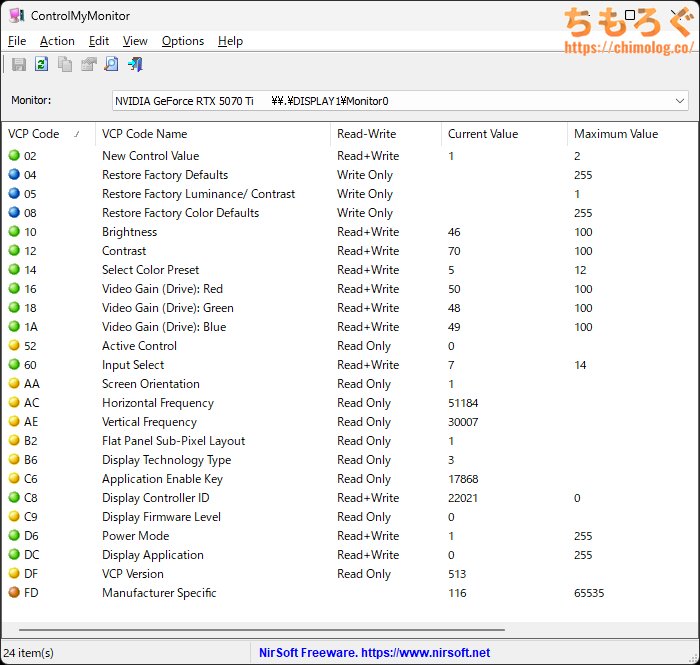The width and height of the screenshot is (700, 665).
Task: Click the blue dot beside code 08
Action: pyautogui.click(x=14, y=212)
